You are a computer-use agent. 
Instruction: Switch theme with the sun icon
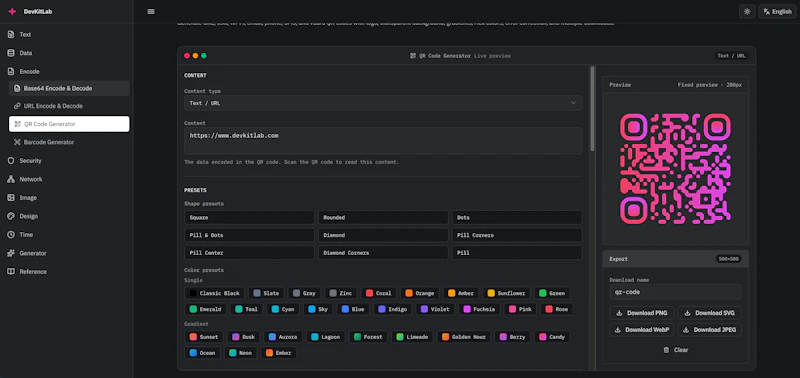[x=747, y=11]
